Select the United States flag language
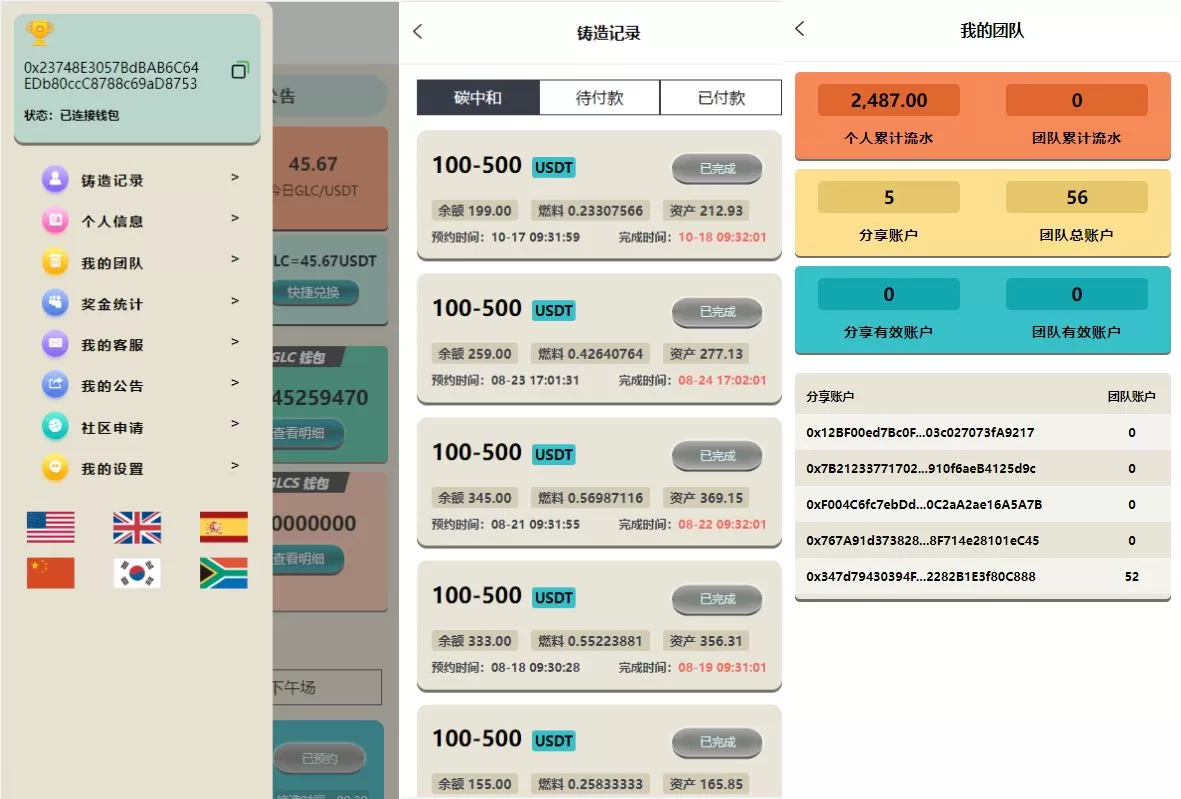The image size is (1181, 799). click(x=50, y=527)
